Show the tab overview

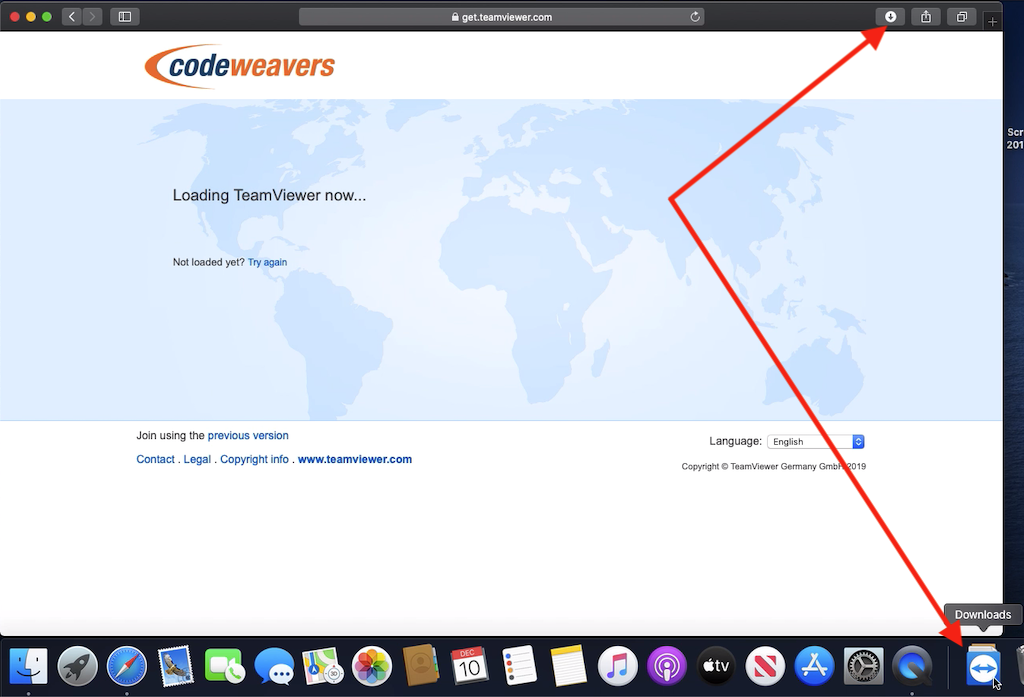(x=962, y=17)
